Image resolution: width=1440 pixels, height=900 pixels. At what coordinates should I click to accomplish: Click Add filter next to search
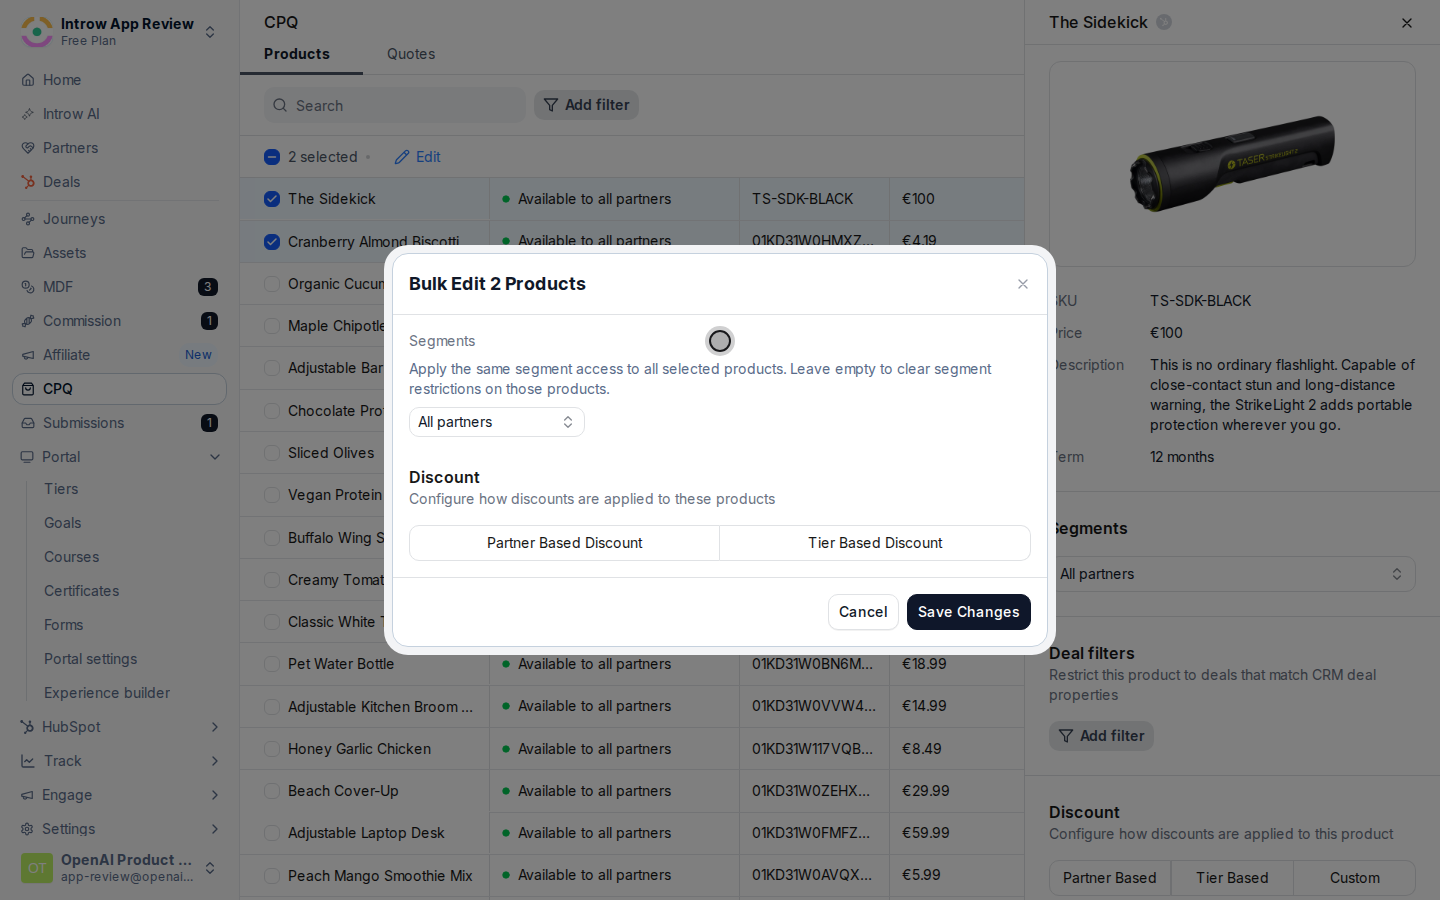tap(586, 105)
